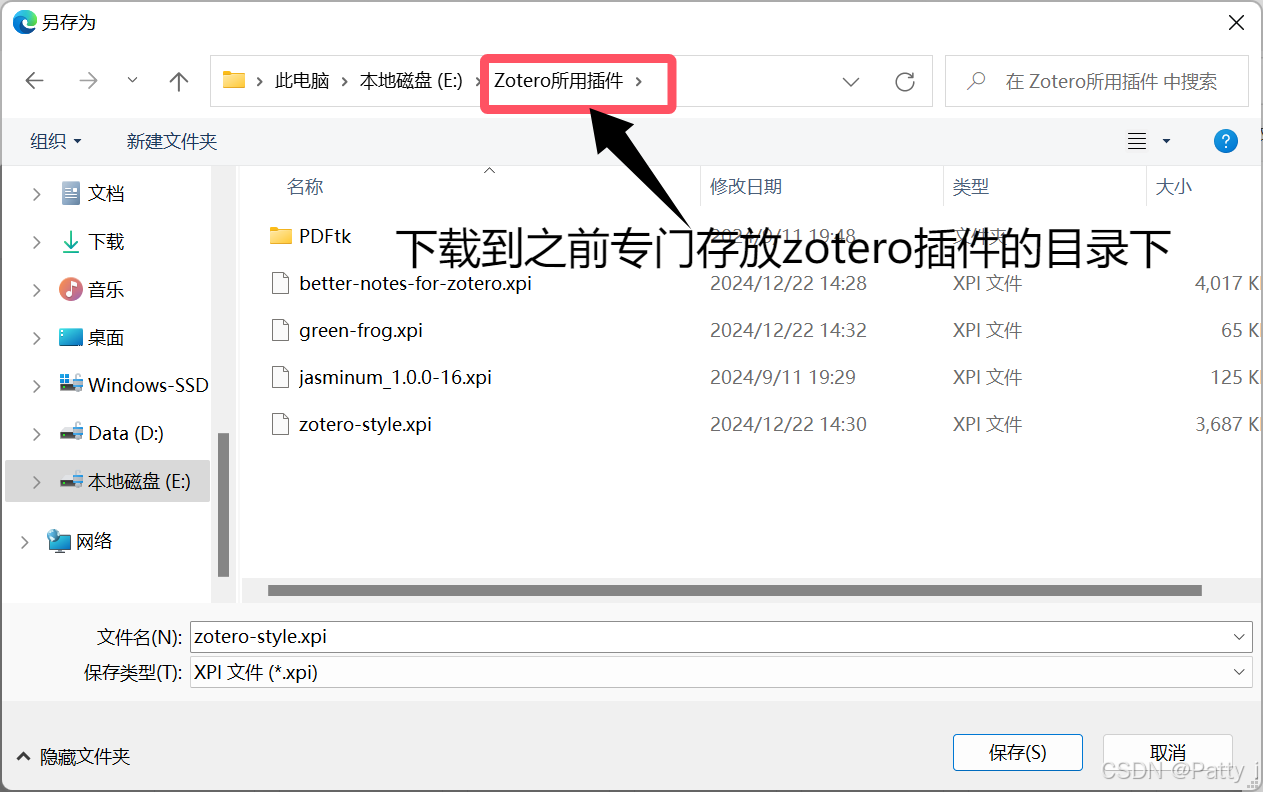Expand the Windows-SSD tree node
1263x792 pixels.
(x=37, y=385)
